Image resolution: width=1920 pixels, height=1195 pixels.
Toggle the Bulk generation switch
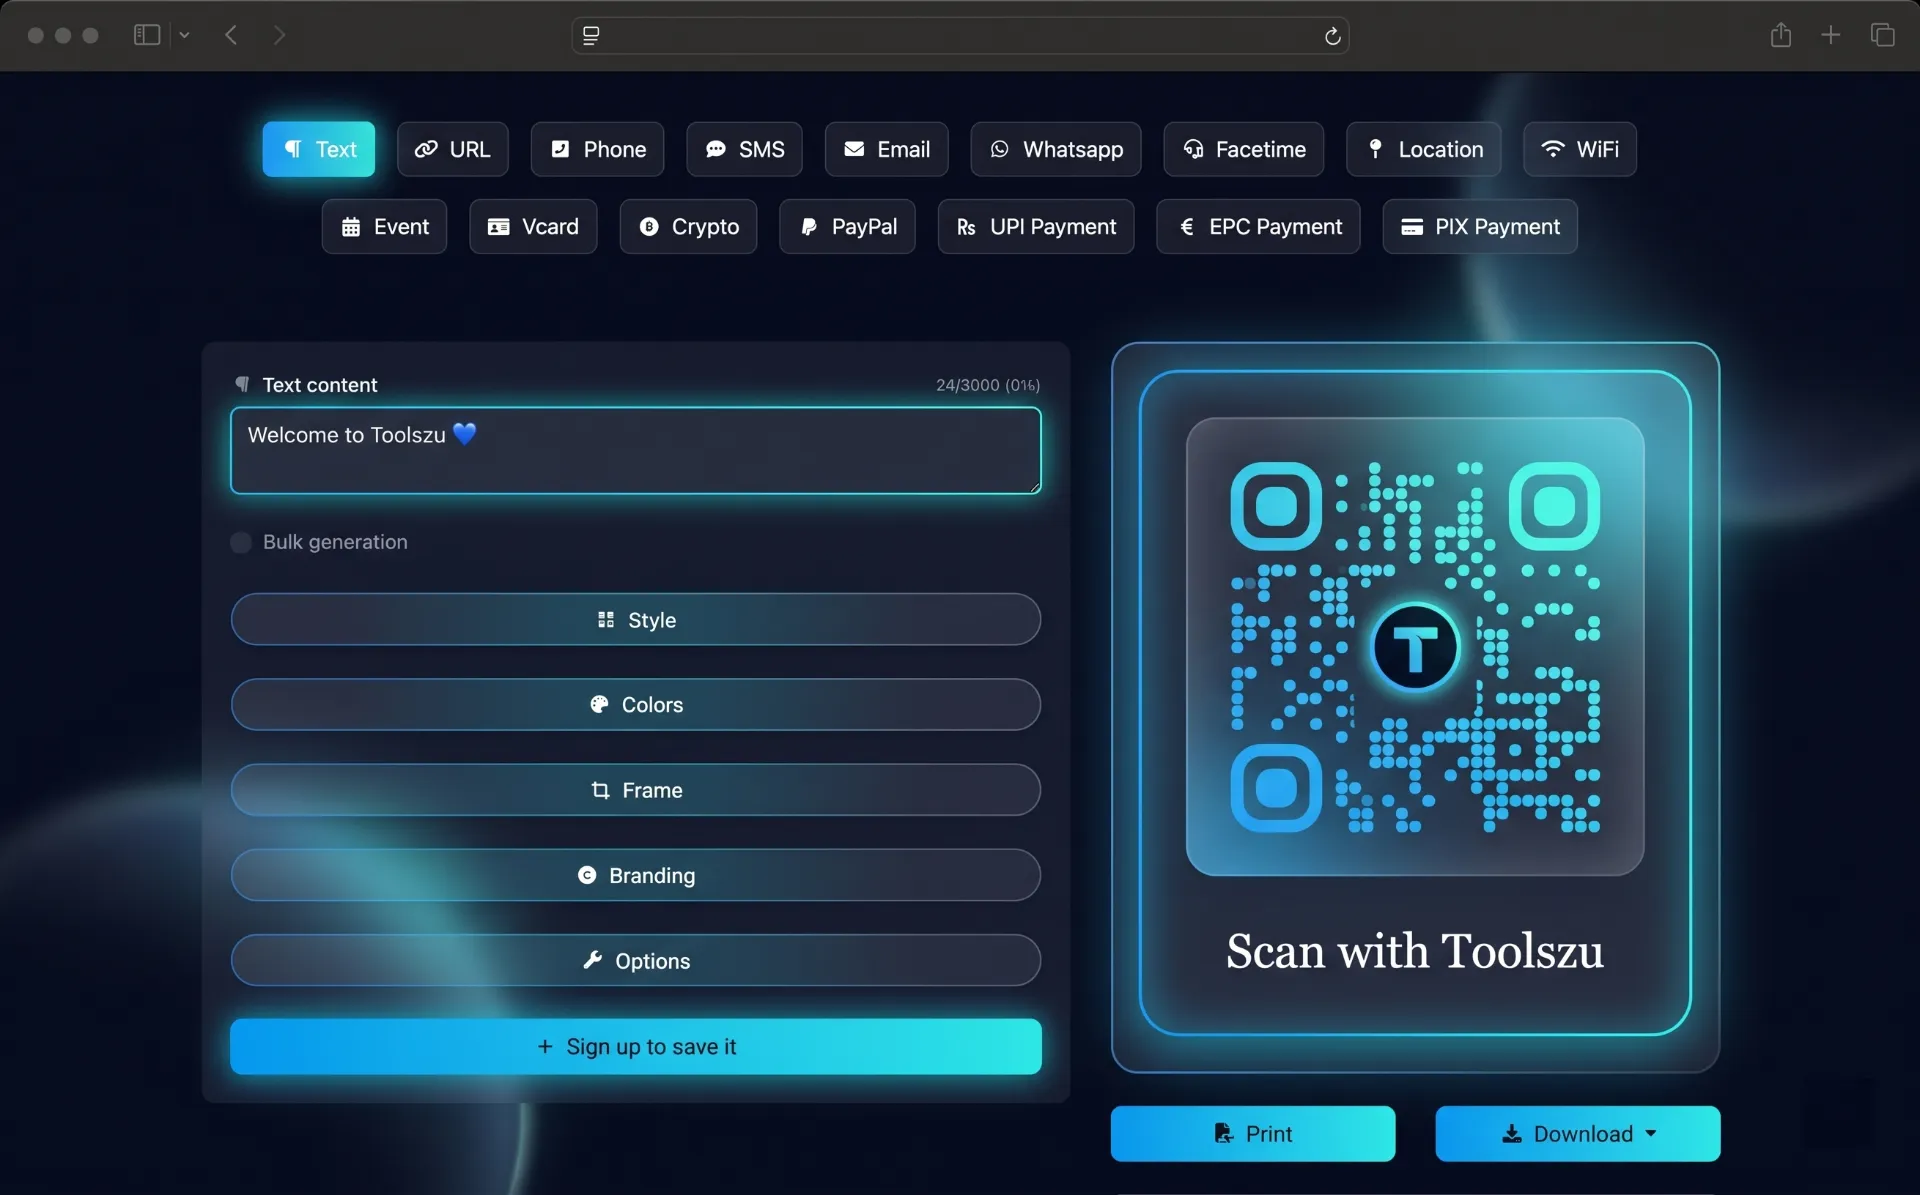pos(241,542)
